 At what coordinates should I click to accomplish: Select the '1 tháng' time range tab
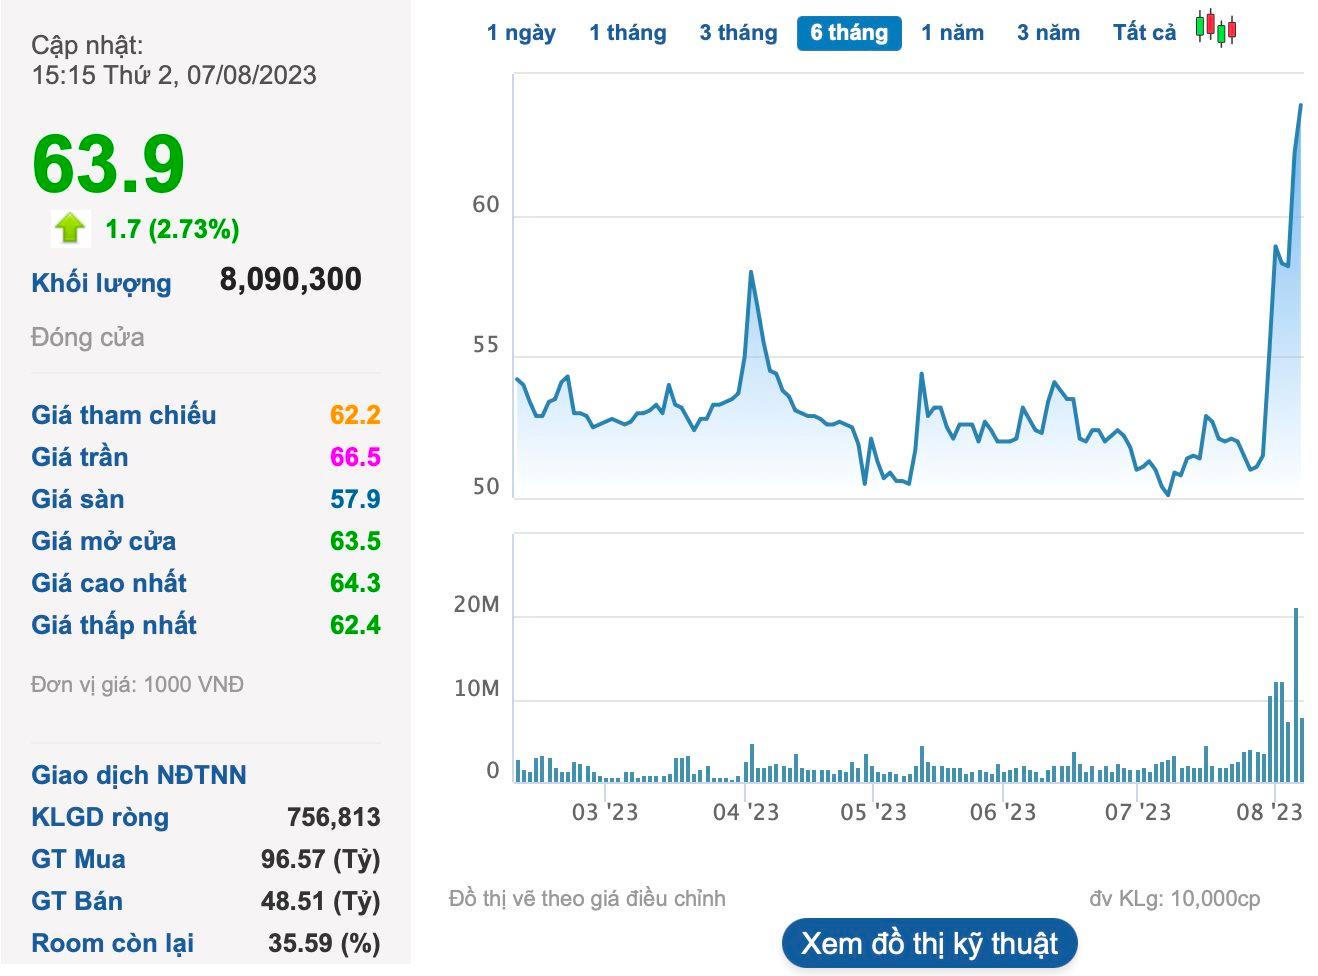(627, 33)
